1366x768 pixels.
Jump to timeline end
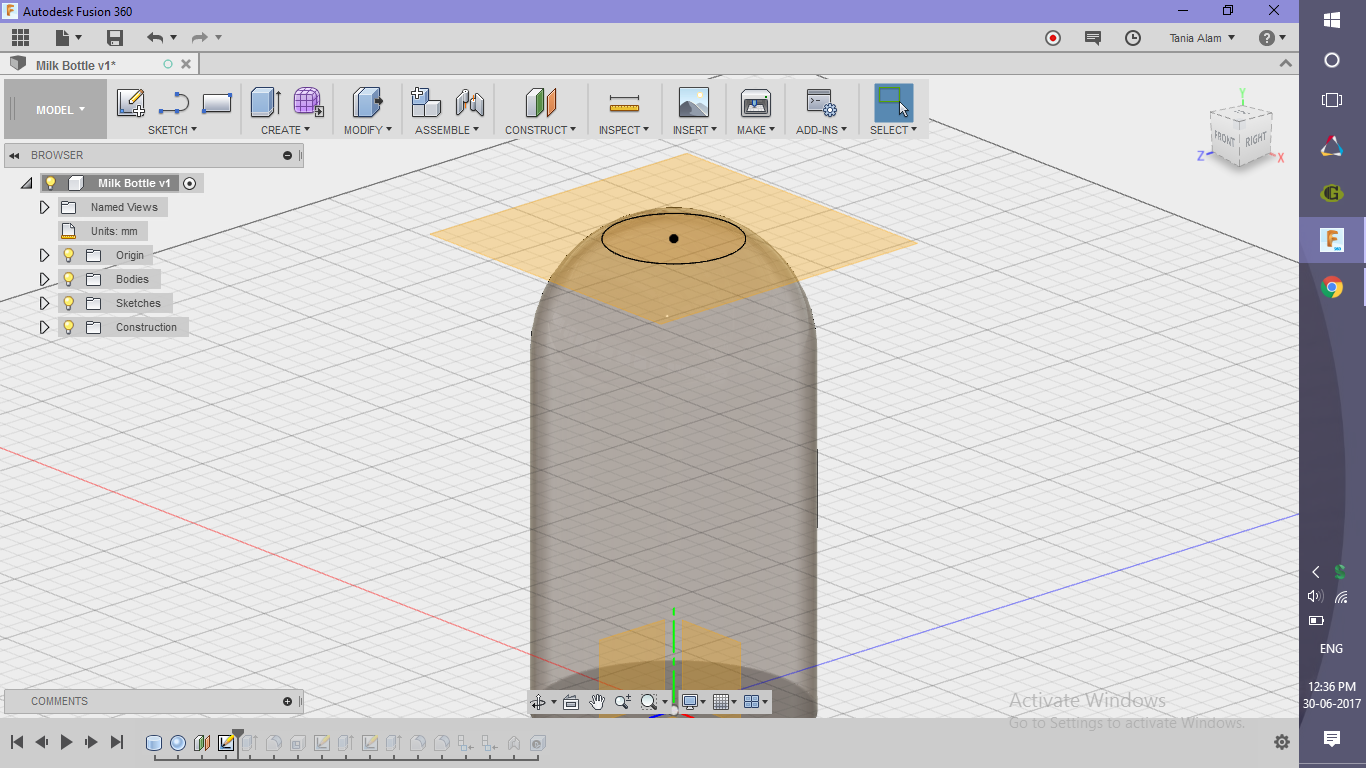(116, 742)
